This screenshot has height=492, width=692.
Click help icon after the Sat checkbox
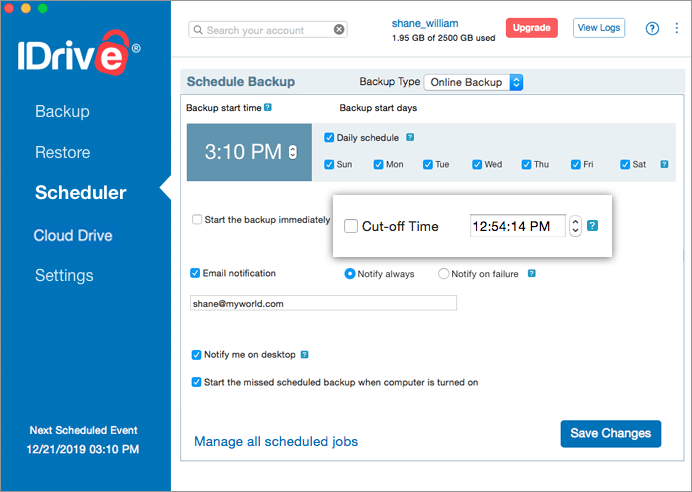pos(664,164)
